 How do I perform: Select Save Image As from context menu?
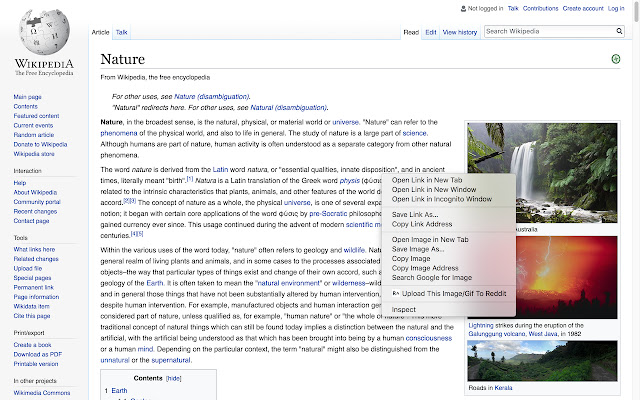click(x=420, y=249)
